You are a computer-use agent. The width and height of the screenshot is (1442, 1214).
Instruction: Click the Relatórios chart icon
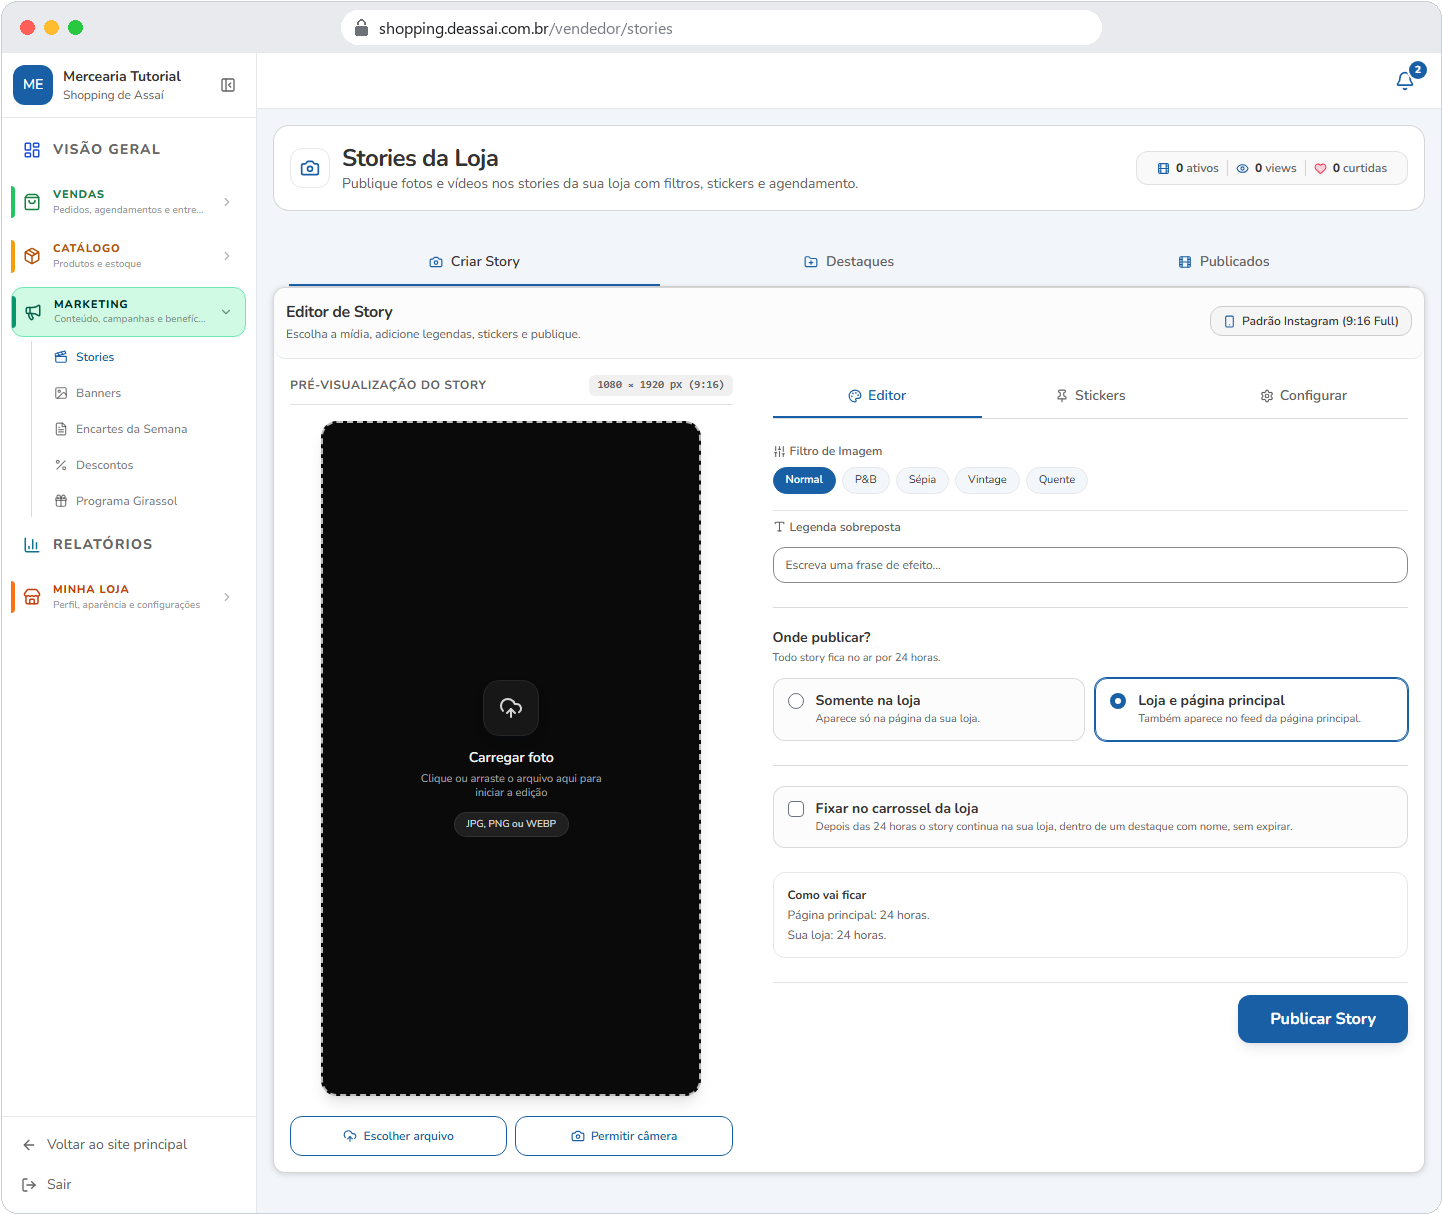[32, 545]
